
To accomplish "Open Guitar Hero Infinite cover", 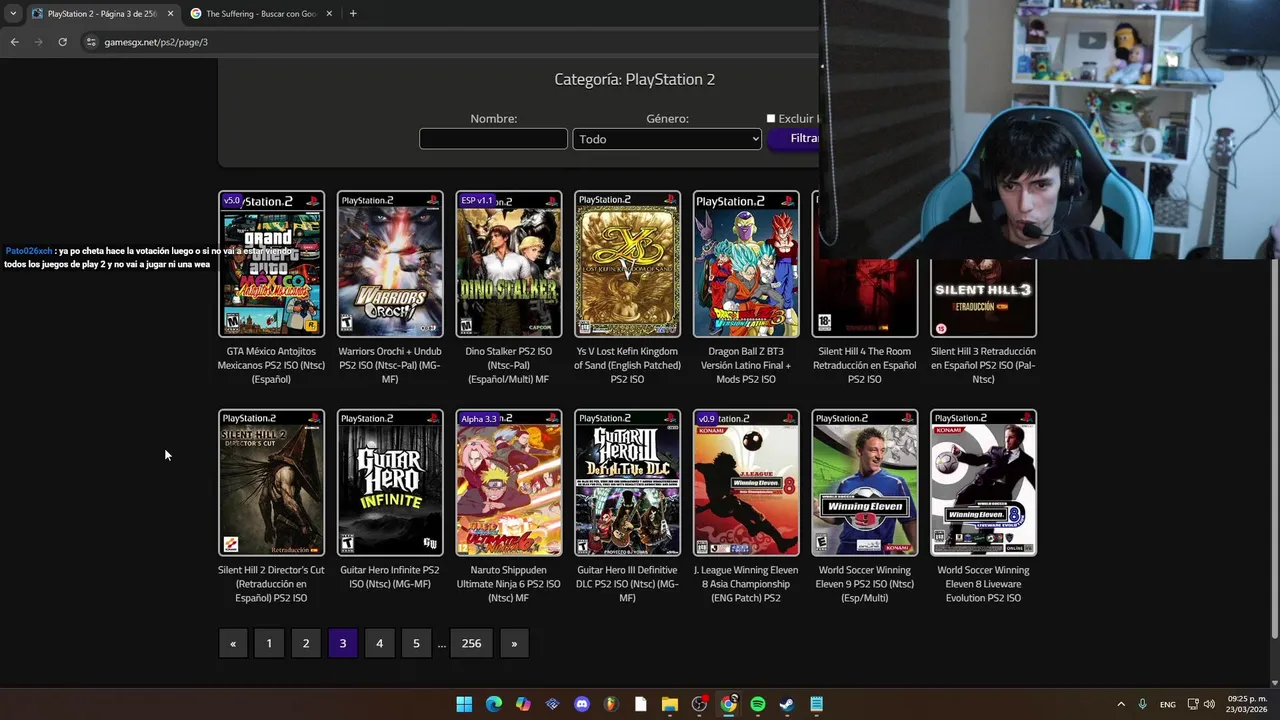I will [x=390, y=483].
